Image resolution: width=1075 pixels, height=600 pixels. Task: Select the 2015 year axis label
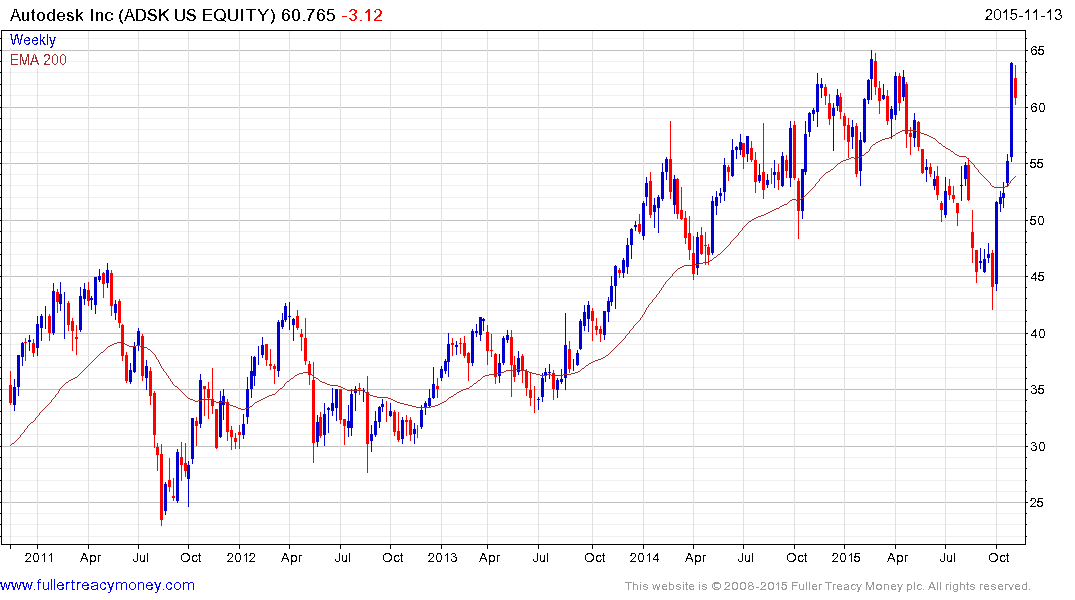[846, 557]
